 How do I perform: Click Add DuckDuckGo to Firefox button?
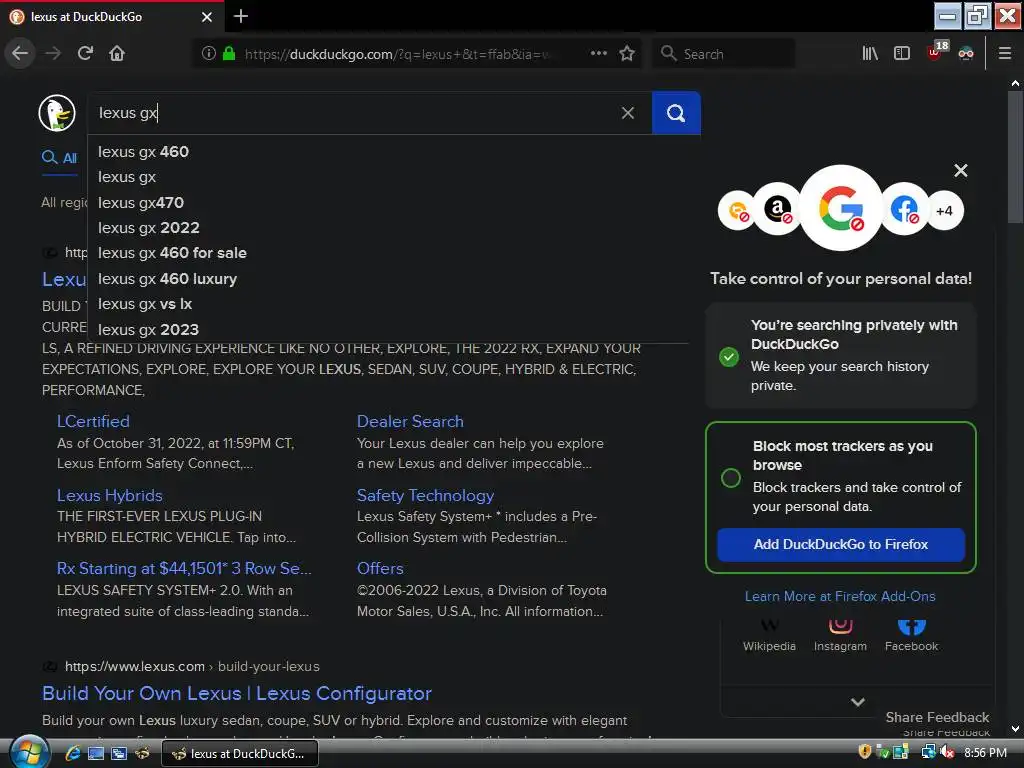tap(840, 544)
